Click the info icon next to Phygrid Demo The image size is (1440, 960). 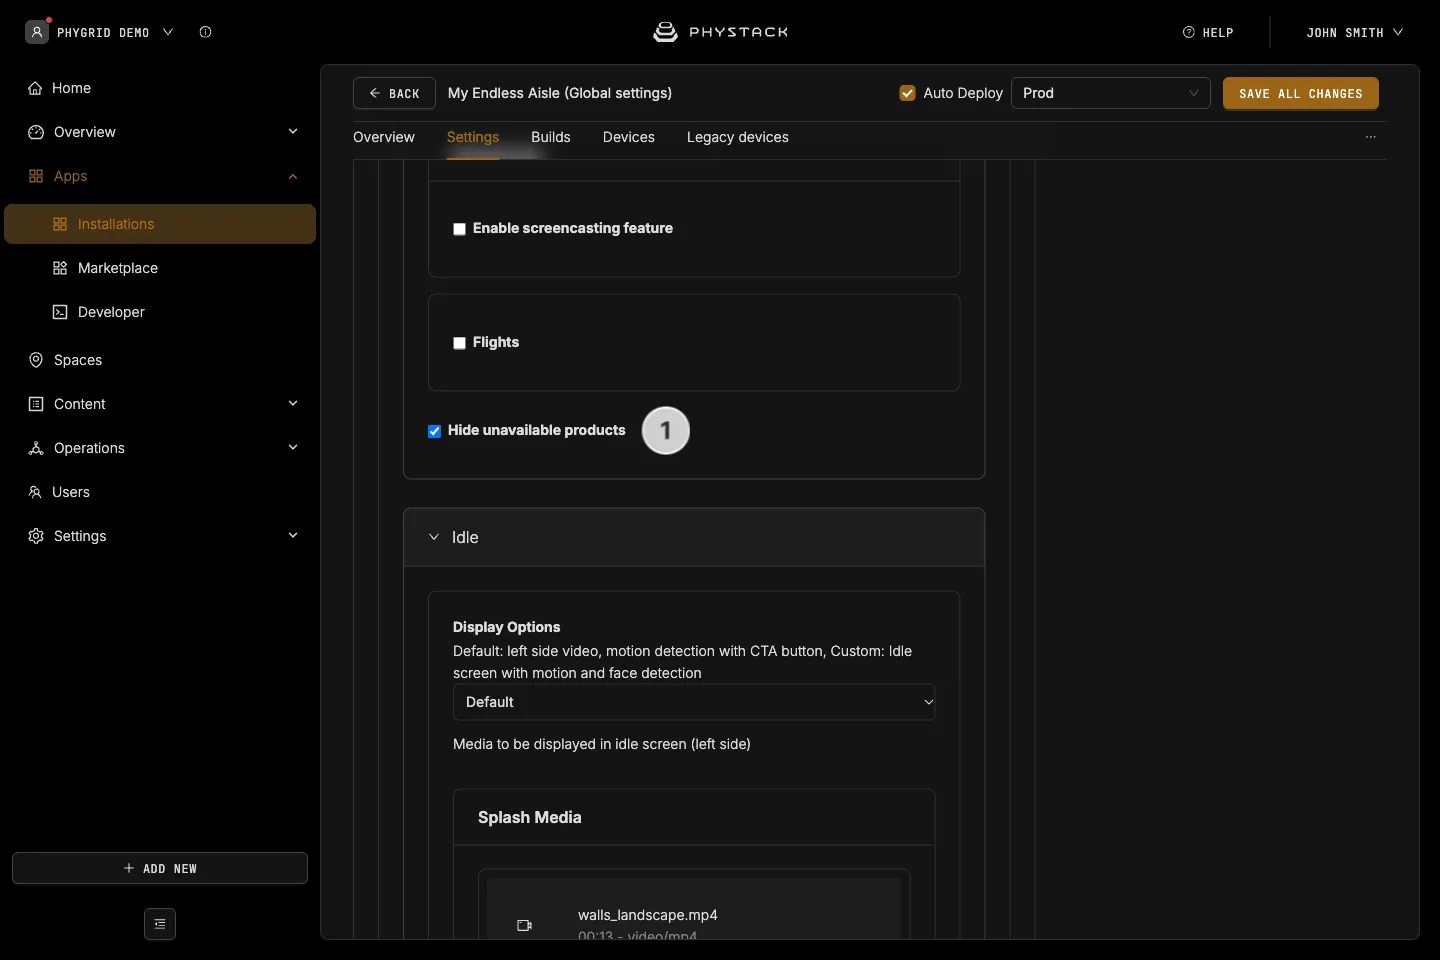(x=205, y=32)
